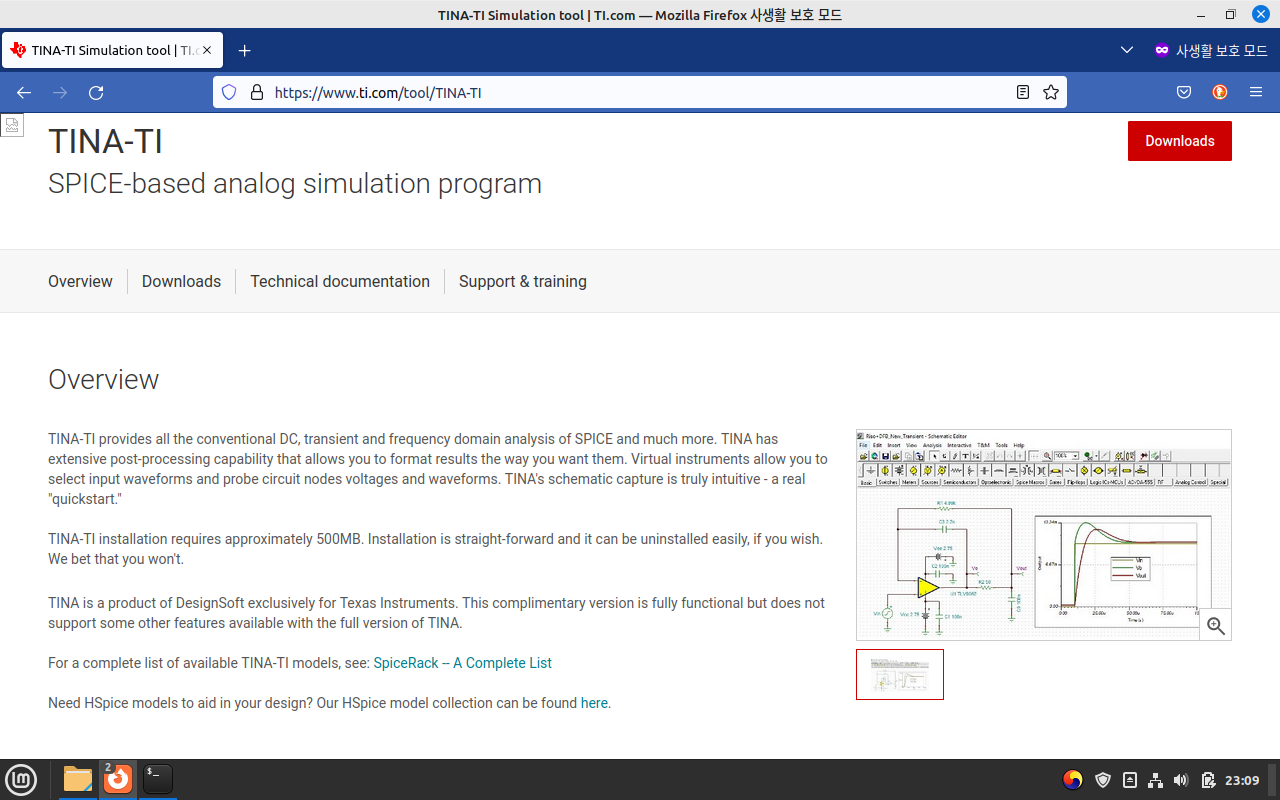Screen dimensions: 1280x800
Task: Open the file manager in taskbar
Action: click(x=77, y=779)
